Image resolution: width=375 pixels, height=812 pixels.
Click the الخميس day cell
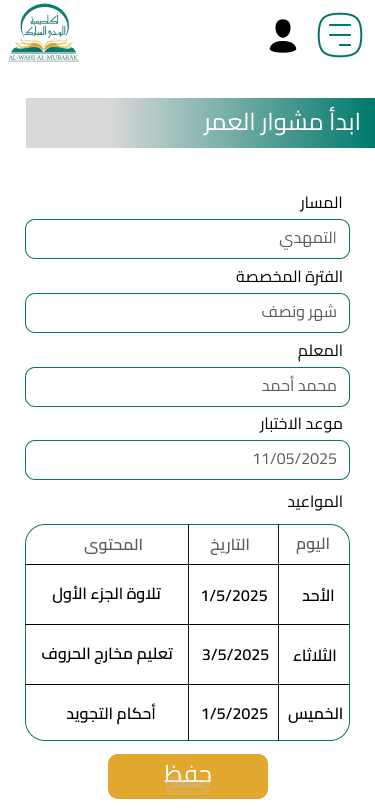pyautogui.click(x=314, y=713)
